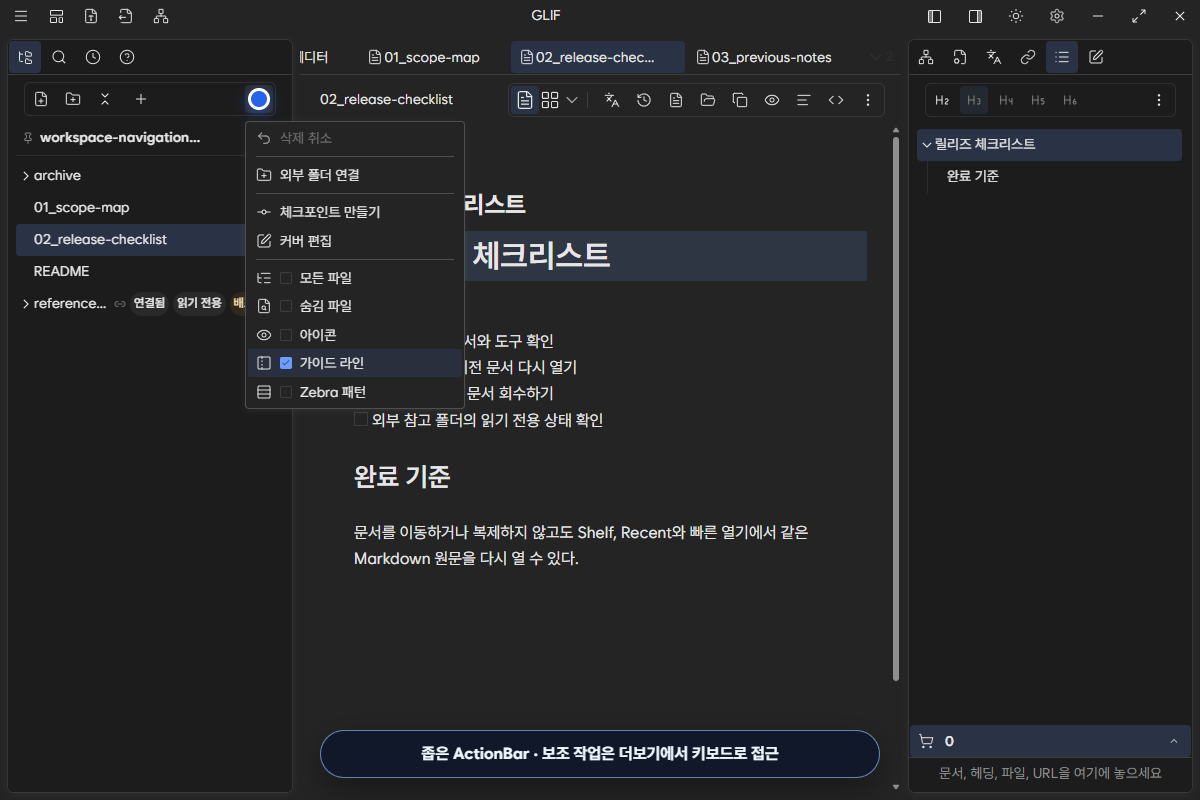The height and width of the screenshot is (800, 1200).
Task: Toggle the left sidebar panel
Action: click(935, 16)
